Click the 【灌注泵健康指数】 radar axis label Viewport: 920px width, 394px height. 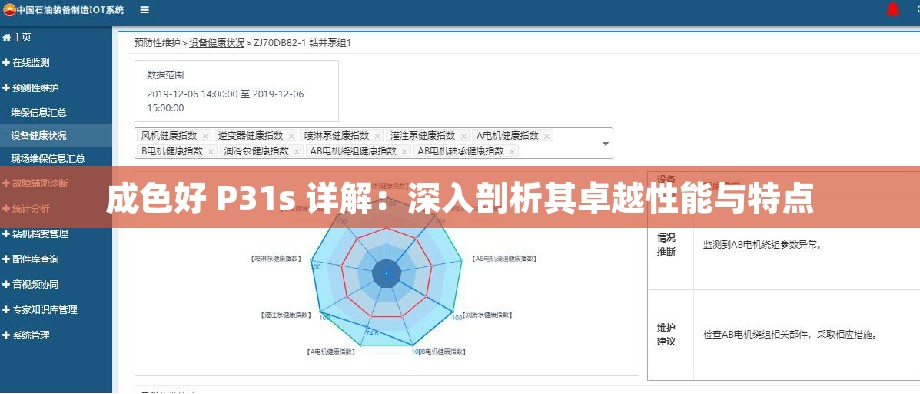[x=285, y=315]
